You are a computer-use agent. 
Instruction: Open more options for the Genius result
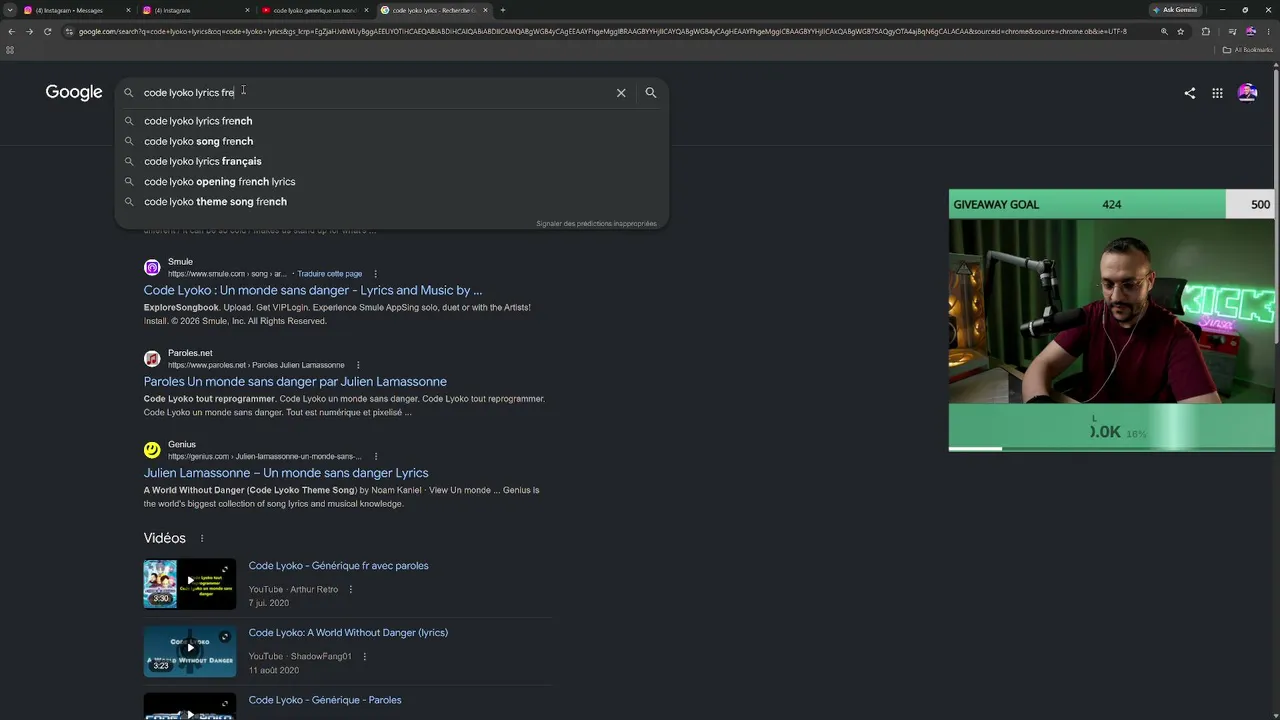(376, 456)
